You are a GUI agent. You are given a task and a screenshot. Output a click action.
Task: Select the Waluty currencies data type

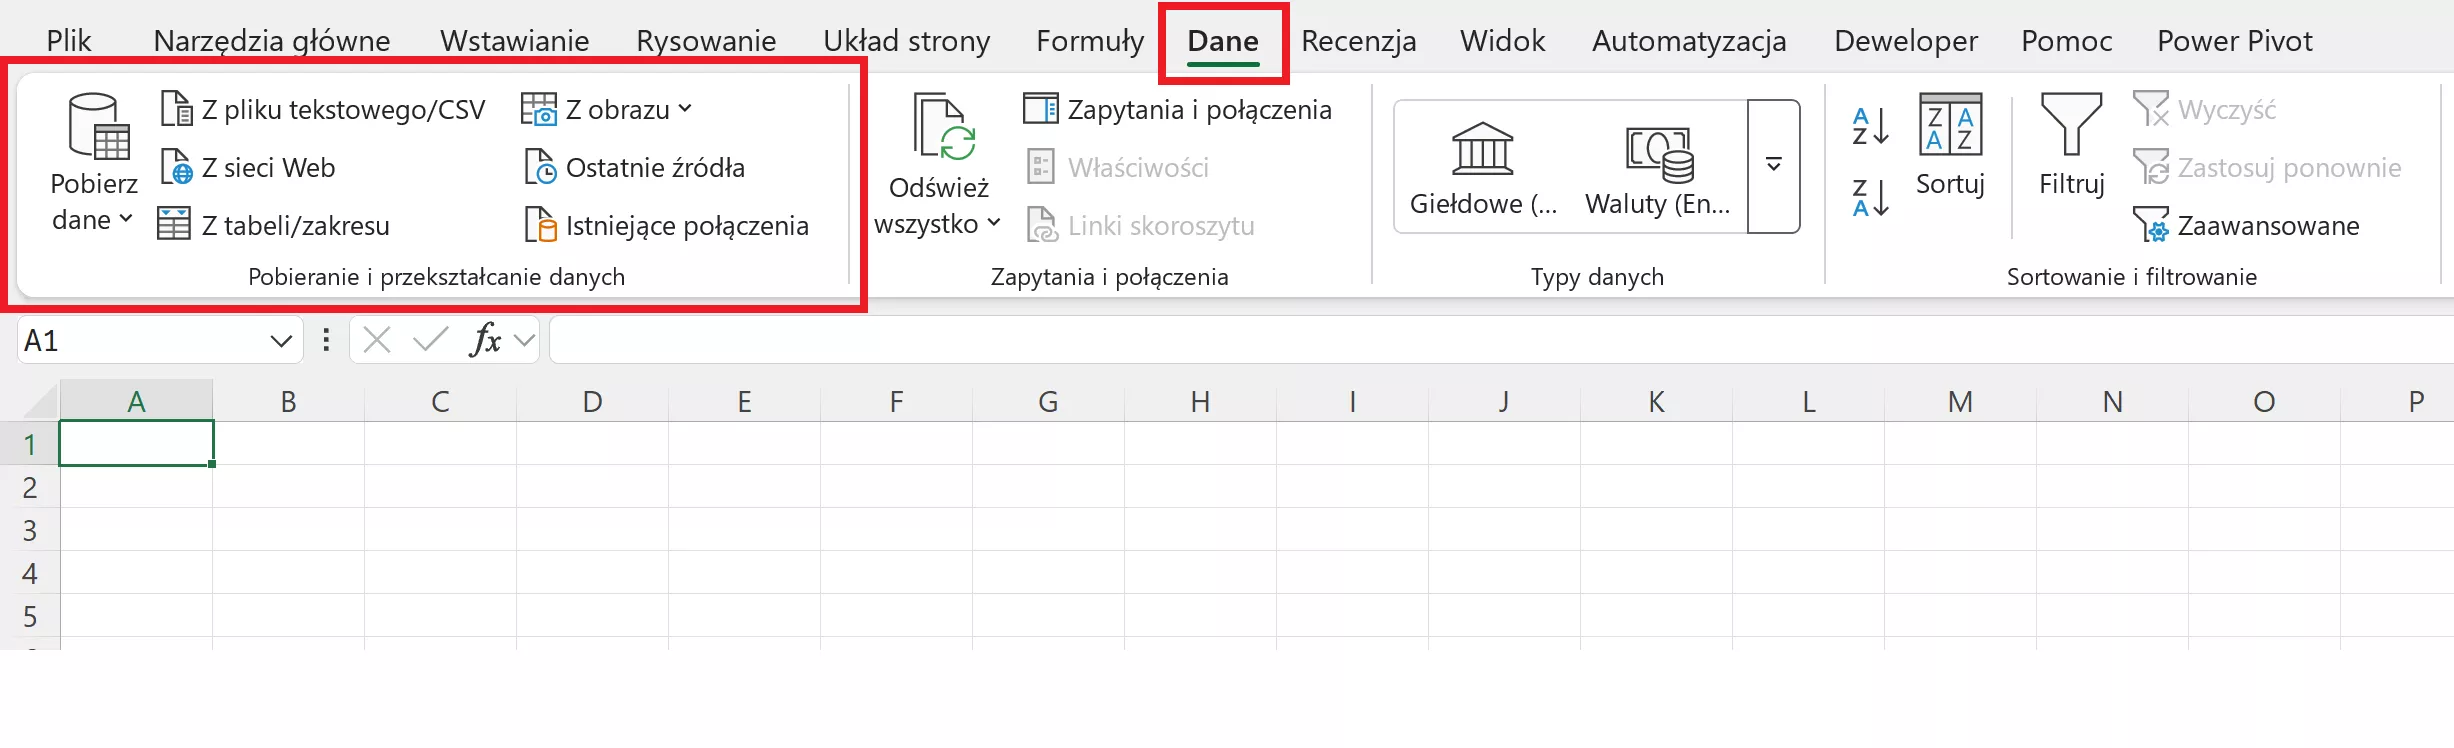(1657, 168)
